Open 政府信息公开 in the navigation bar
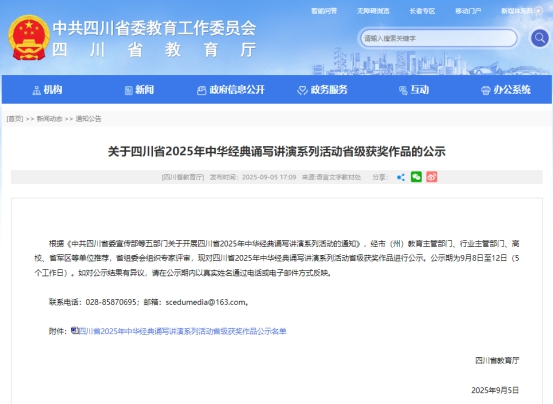The width and height of the screenshot is (553, 404). click(x=231, y=90)
